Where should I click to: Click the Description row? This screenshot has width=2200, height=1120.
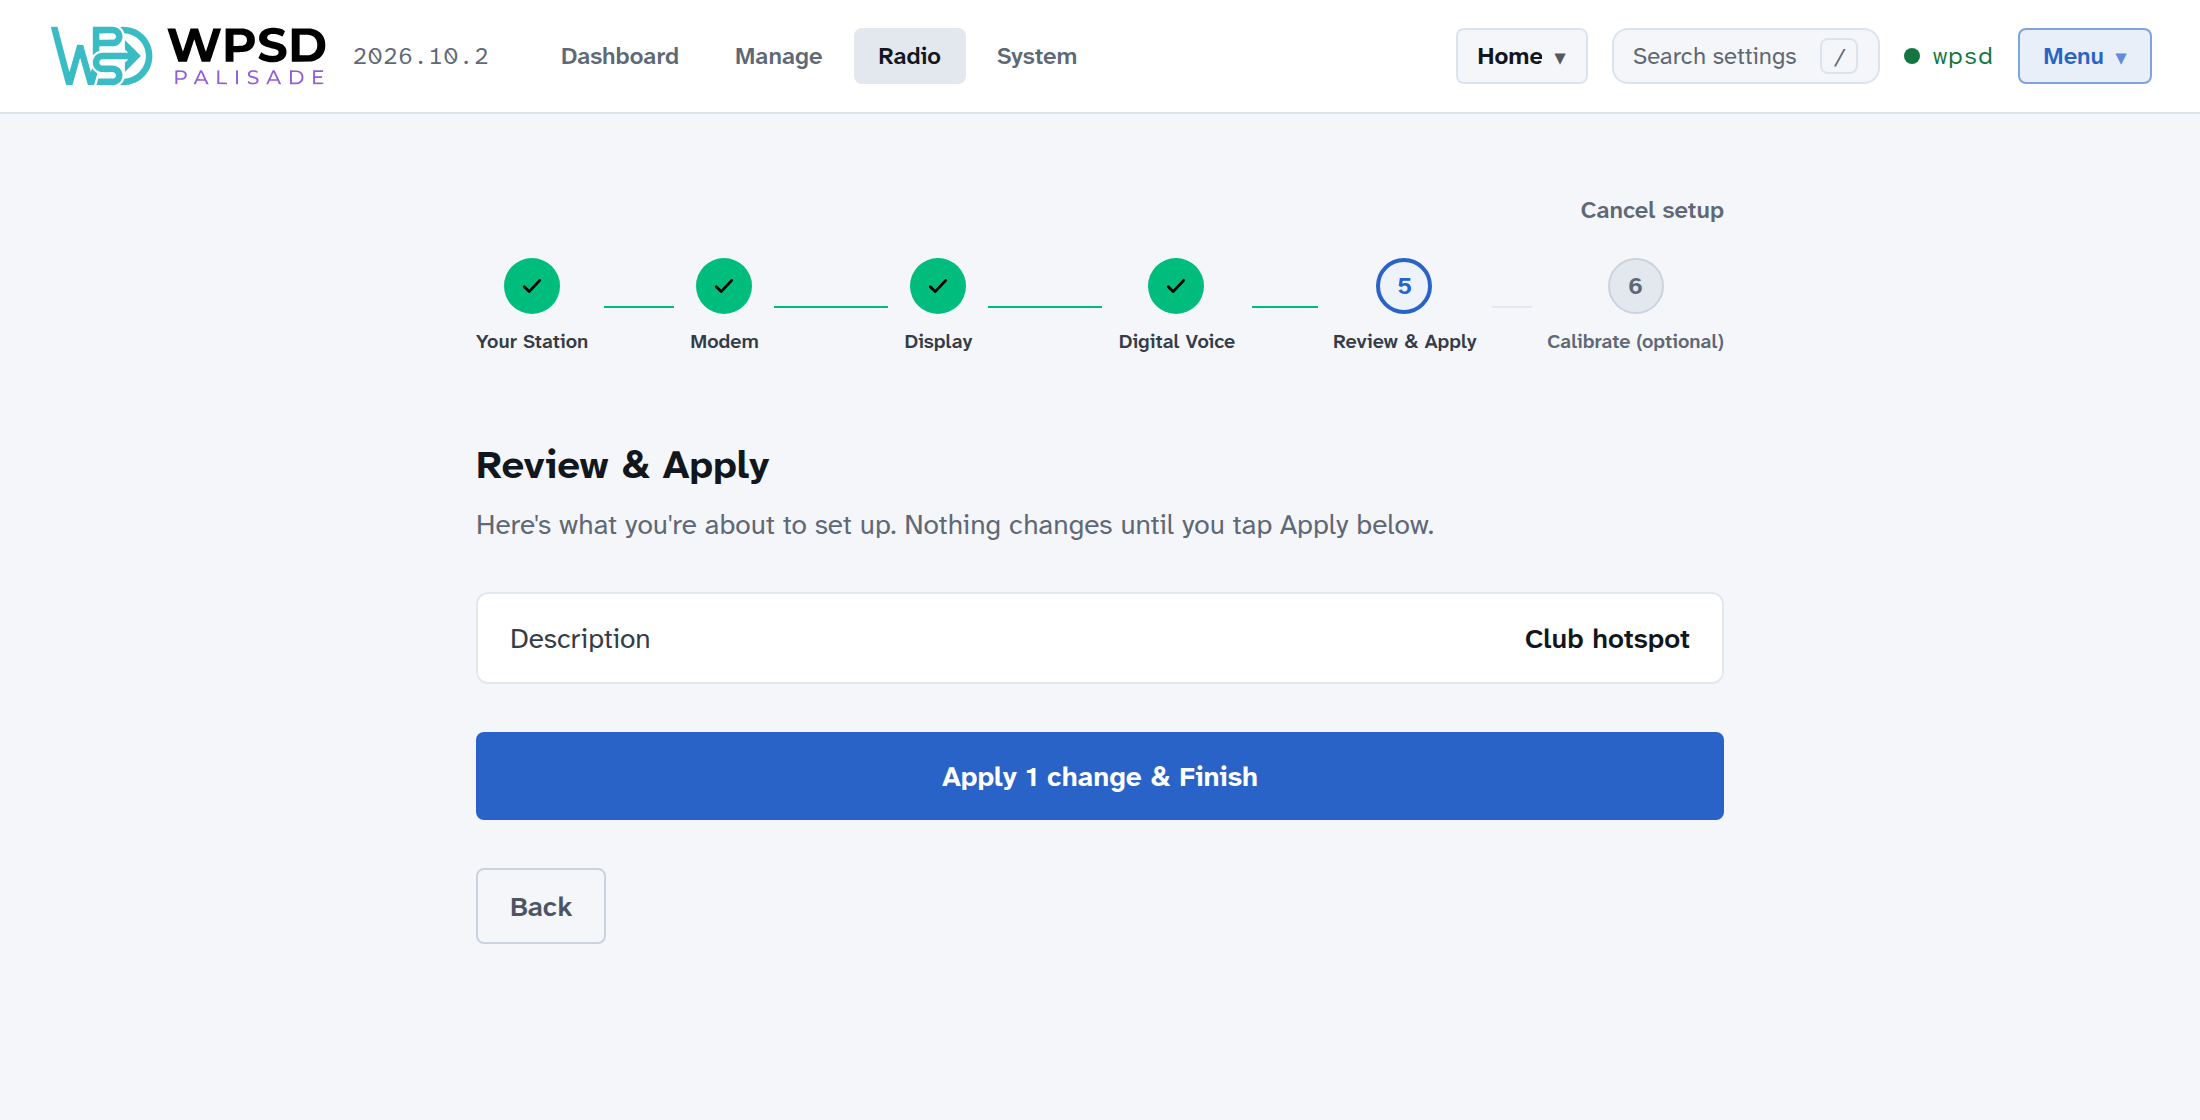pyautogui.click(x=1100, y=638)
